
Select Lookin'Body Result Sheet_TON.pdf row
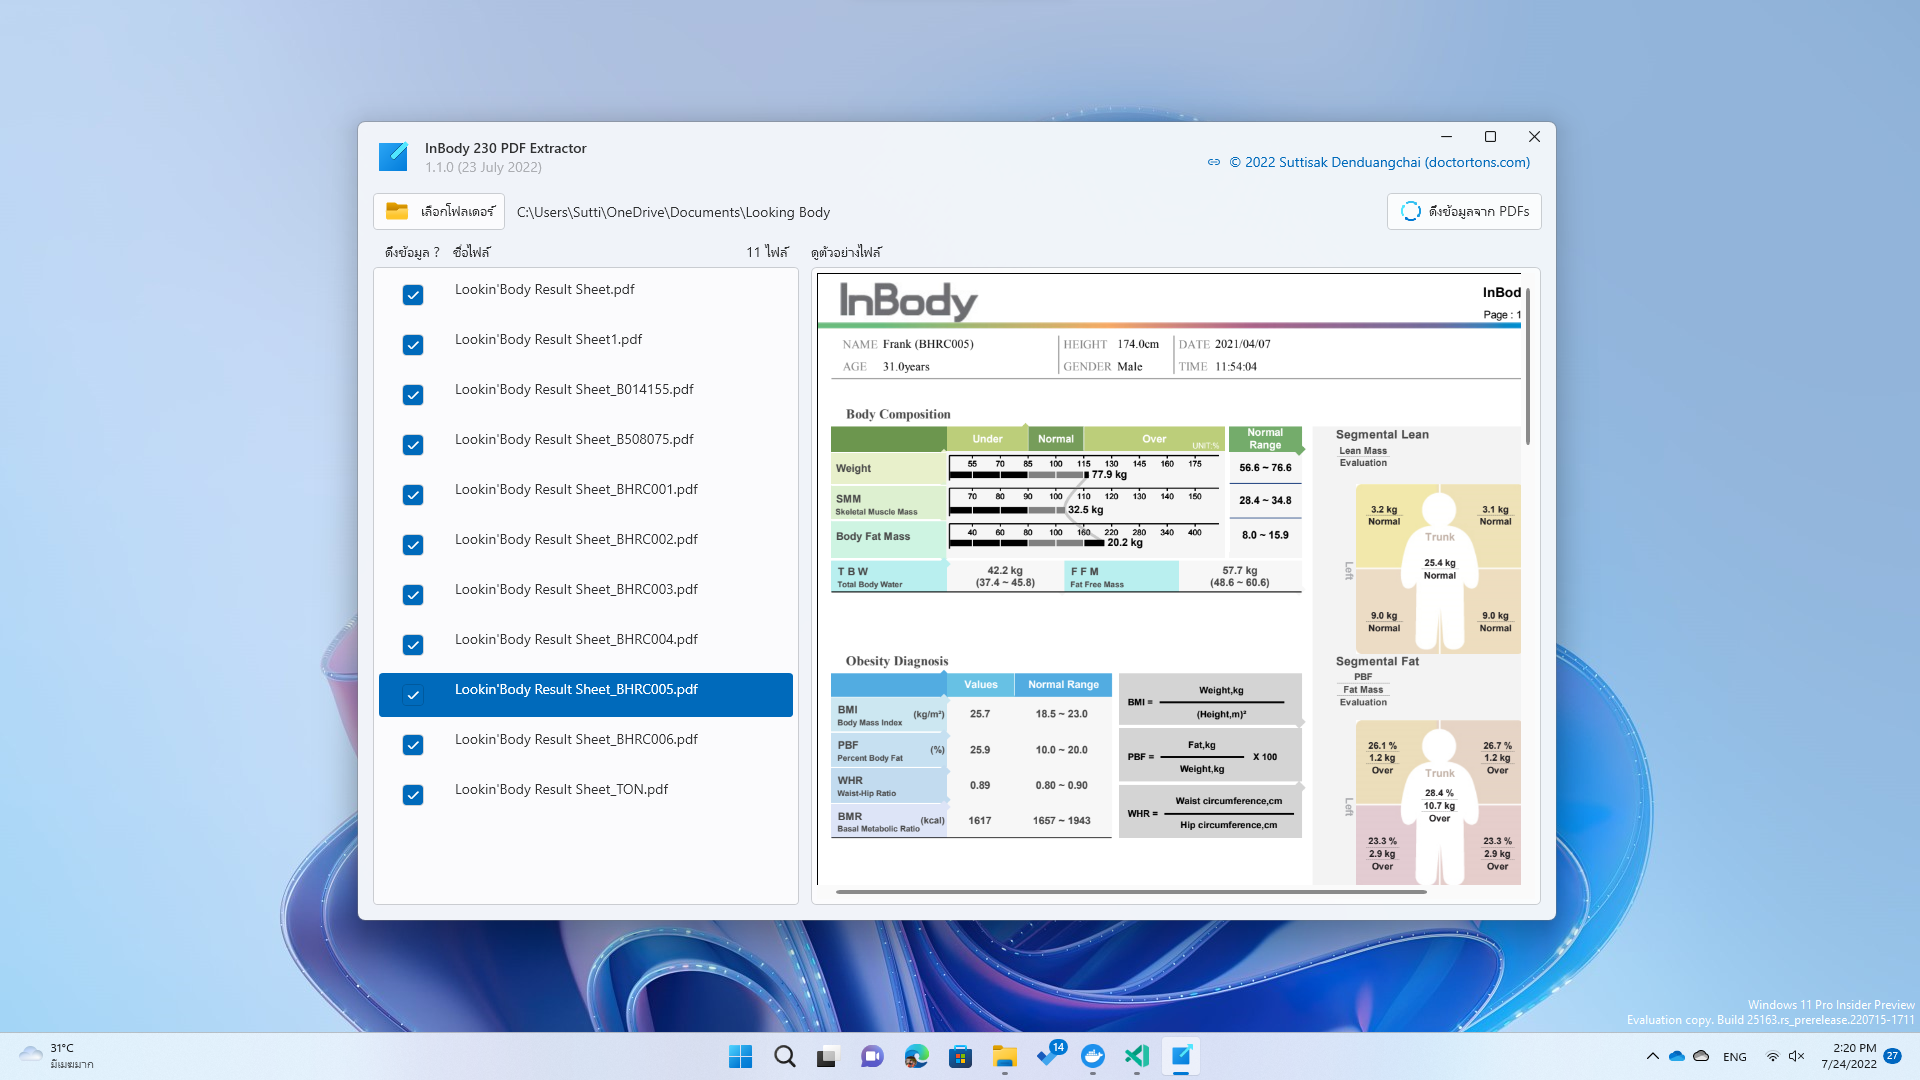point(586,795)
